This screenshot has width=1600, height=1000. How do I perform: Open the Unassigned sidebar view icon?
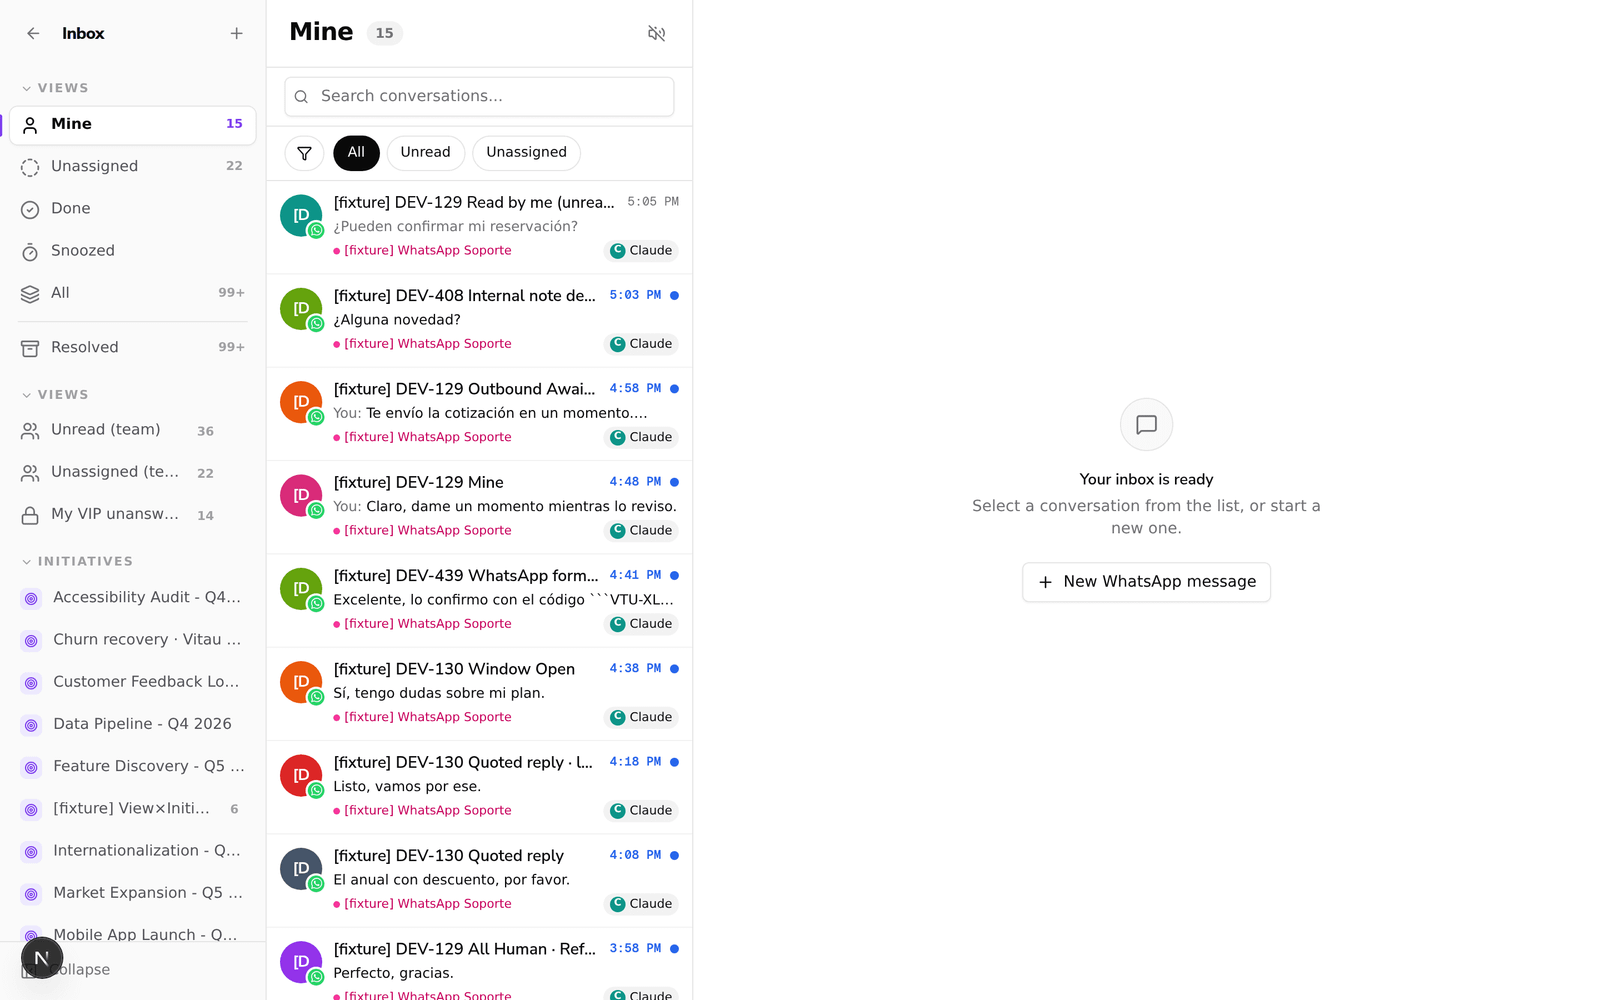[x=30, y=167]
